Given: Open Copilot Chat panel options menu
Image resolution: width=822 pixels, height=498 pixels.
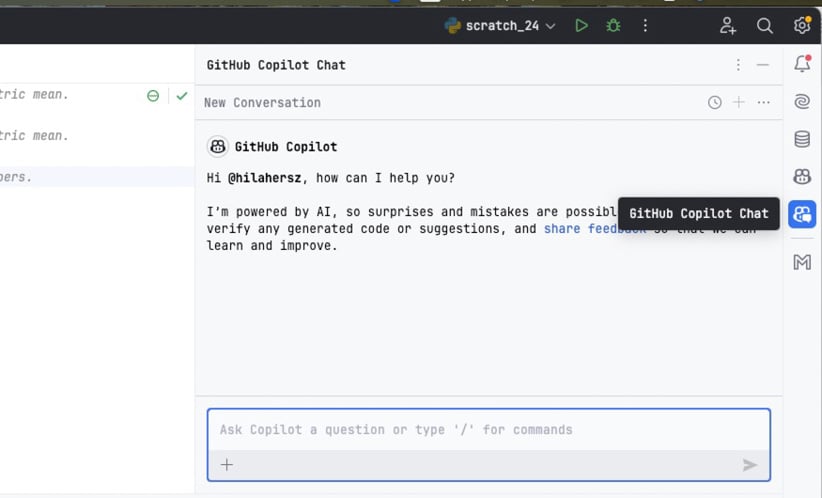Looking at the screenshot, I should 738,64.
